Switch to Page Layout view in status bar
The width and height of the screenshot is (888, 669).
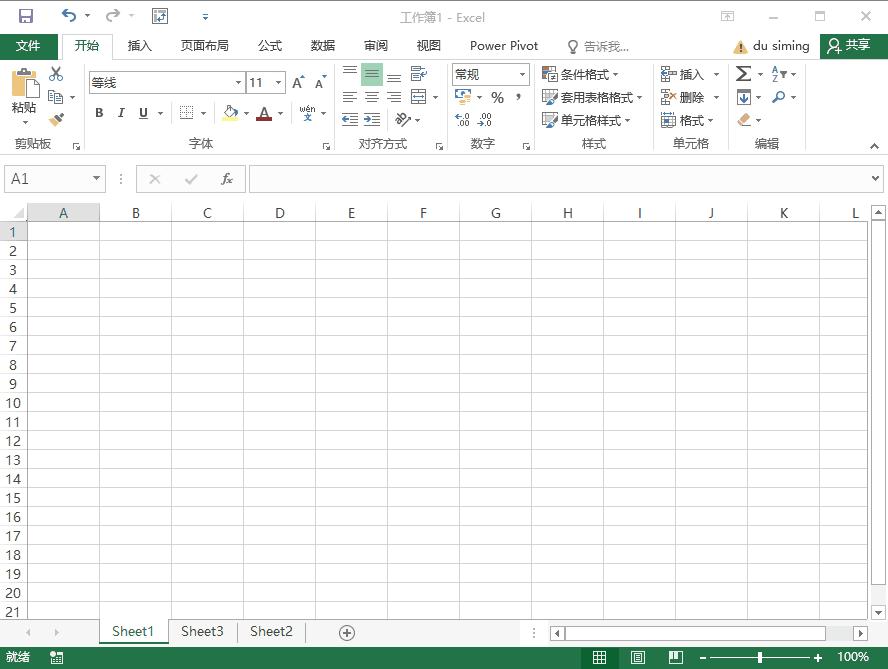pyautogui.click(x=638, y=657)
